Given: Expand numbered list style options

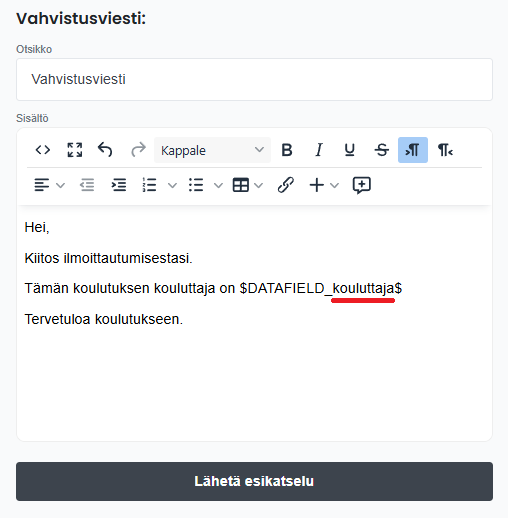Looking at the screenshot, I should point(172,185).
